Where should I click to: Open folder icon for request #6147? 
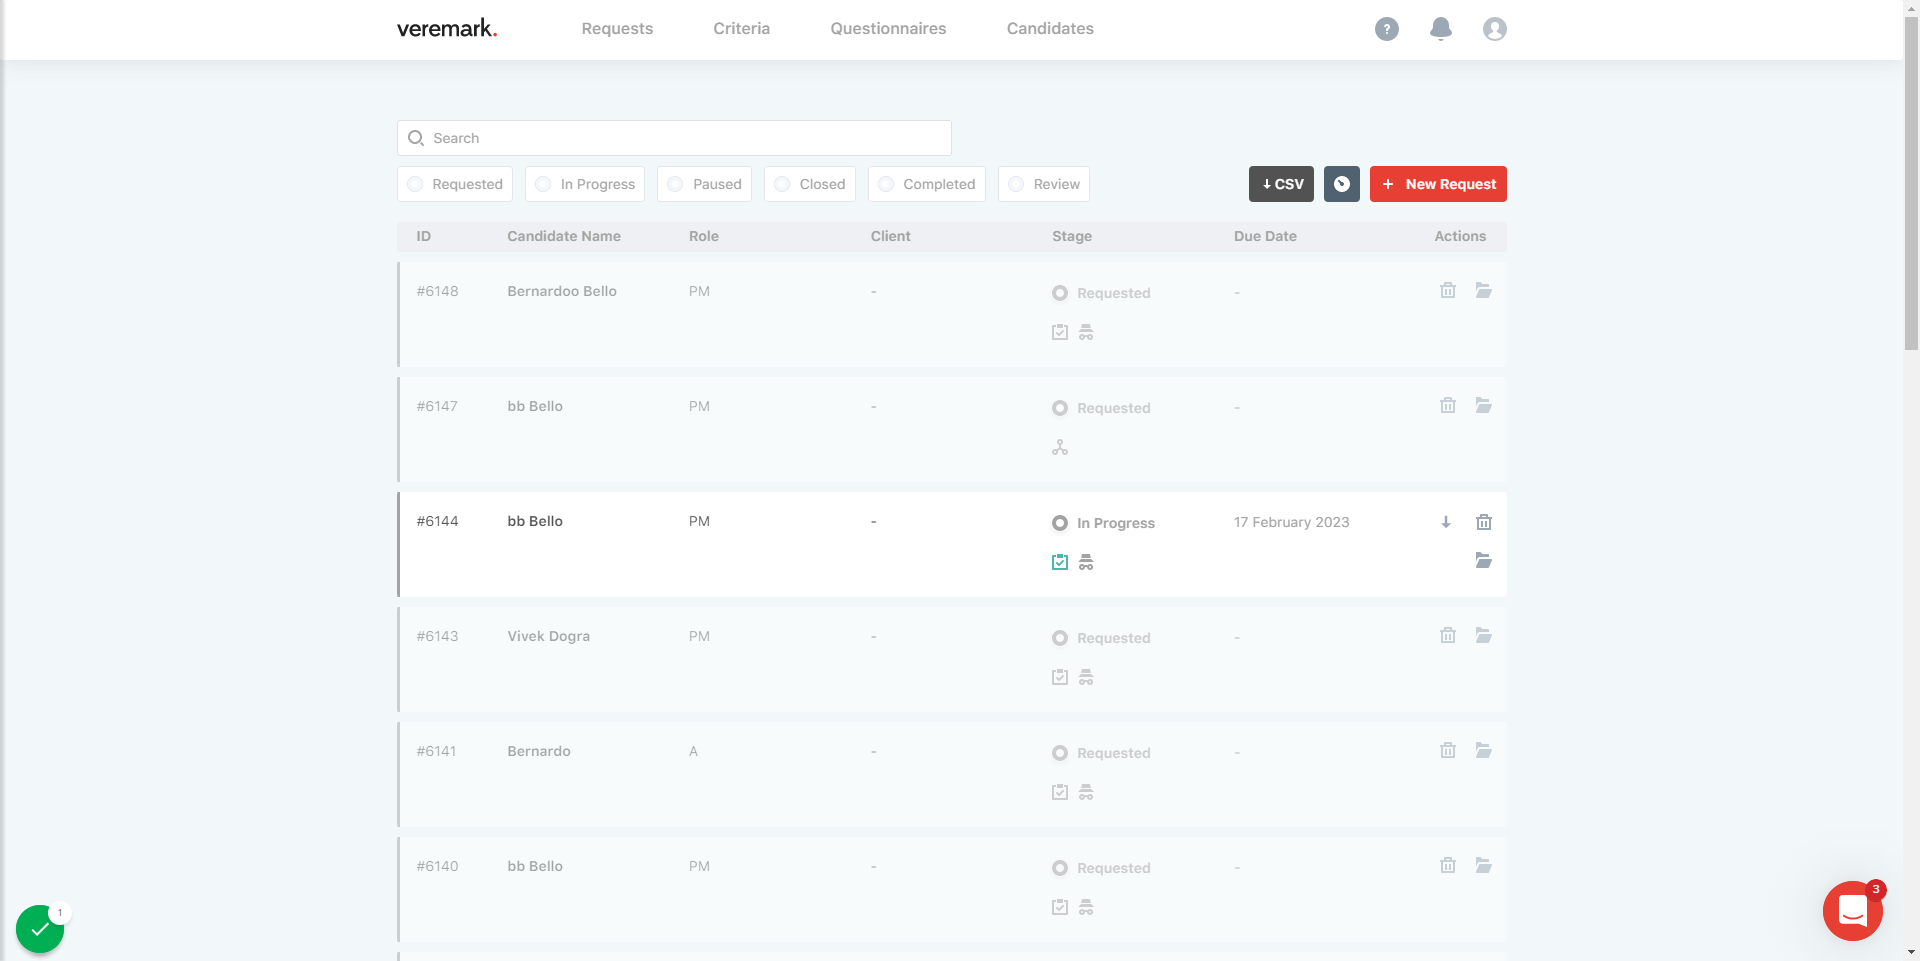coord(1483,405)
